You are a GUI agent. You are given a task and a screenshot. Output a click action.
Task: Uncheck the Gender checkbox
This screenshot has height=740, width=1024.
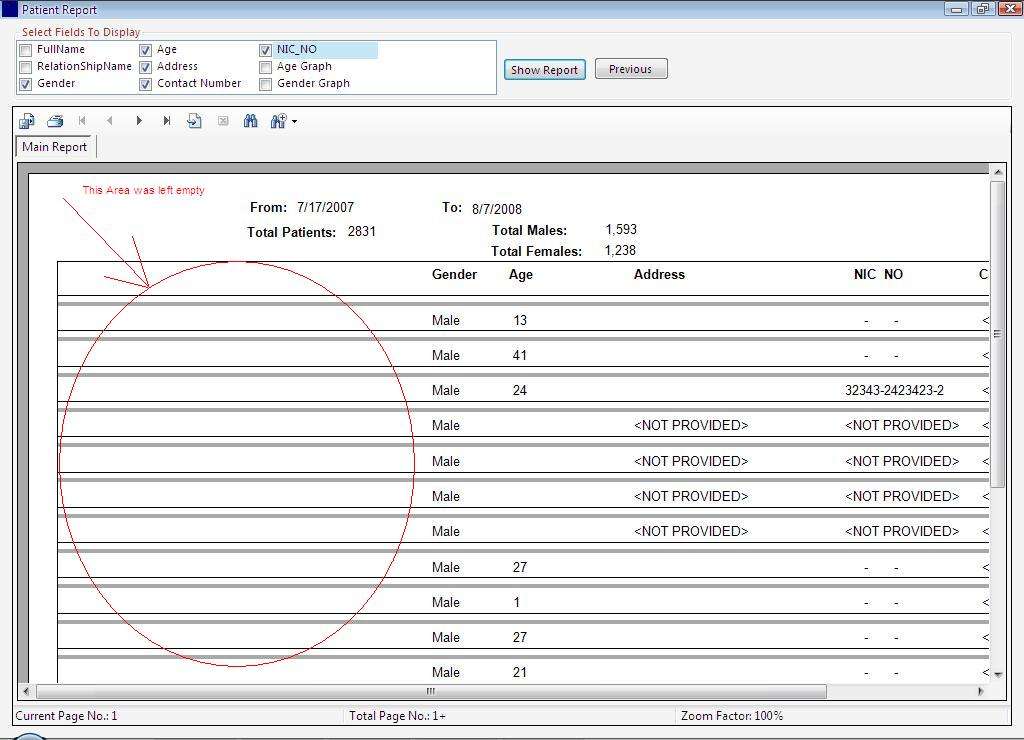click(25, 84)
